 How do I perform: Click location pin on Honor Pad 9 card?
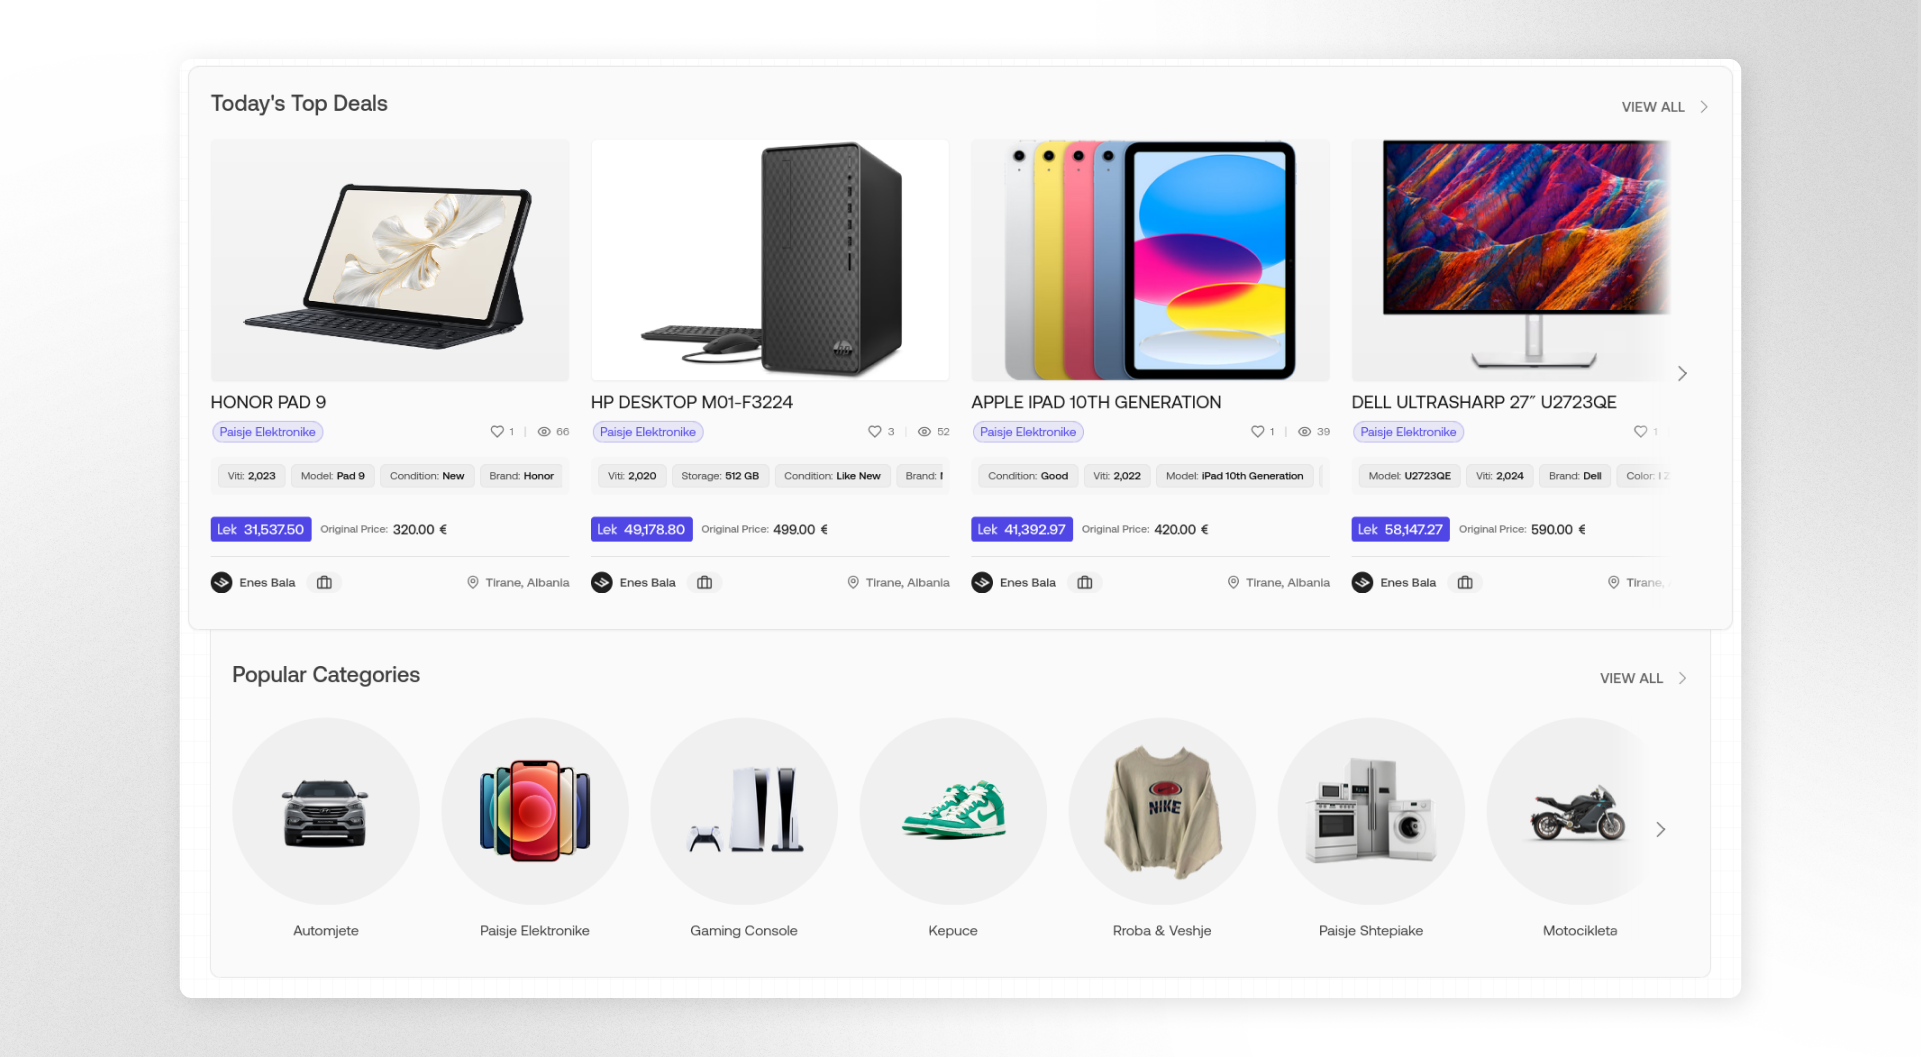473,583
